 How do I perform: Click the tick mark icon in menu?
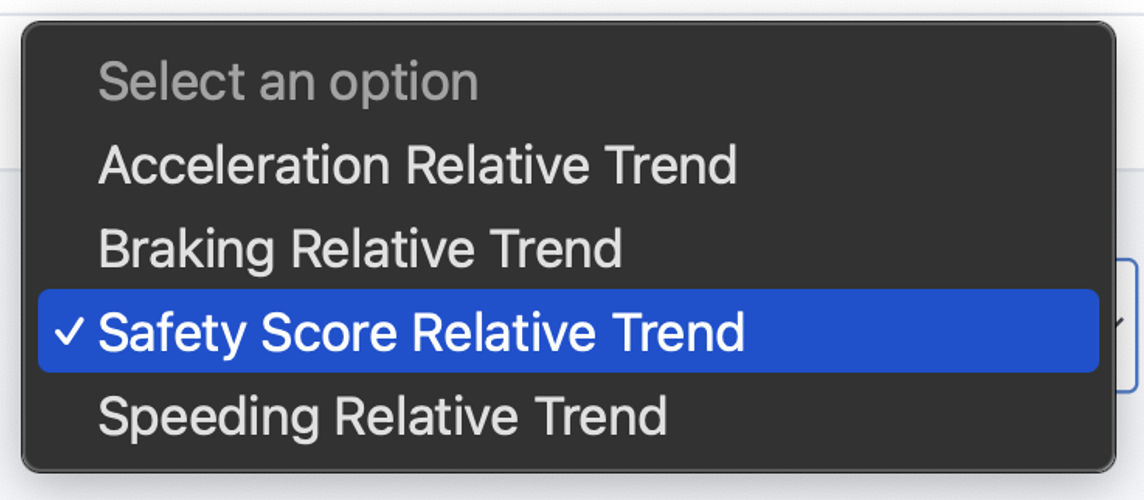click(69, 332)
